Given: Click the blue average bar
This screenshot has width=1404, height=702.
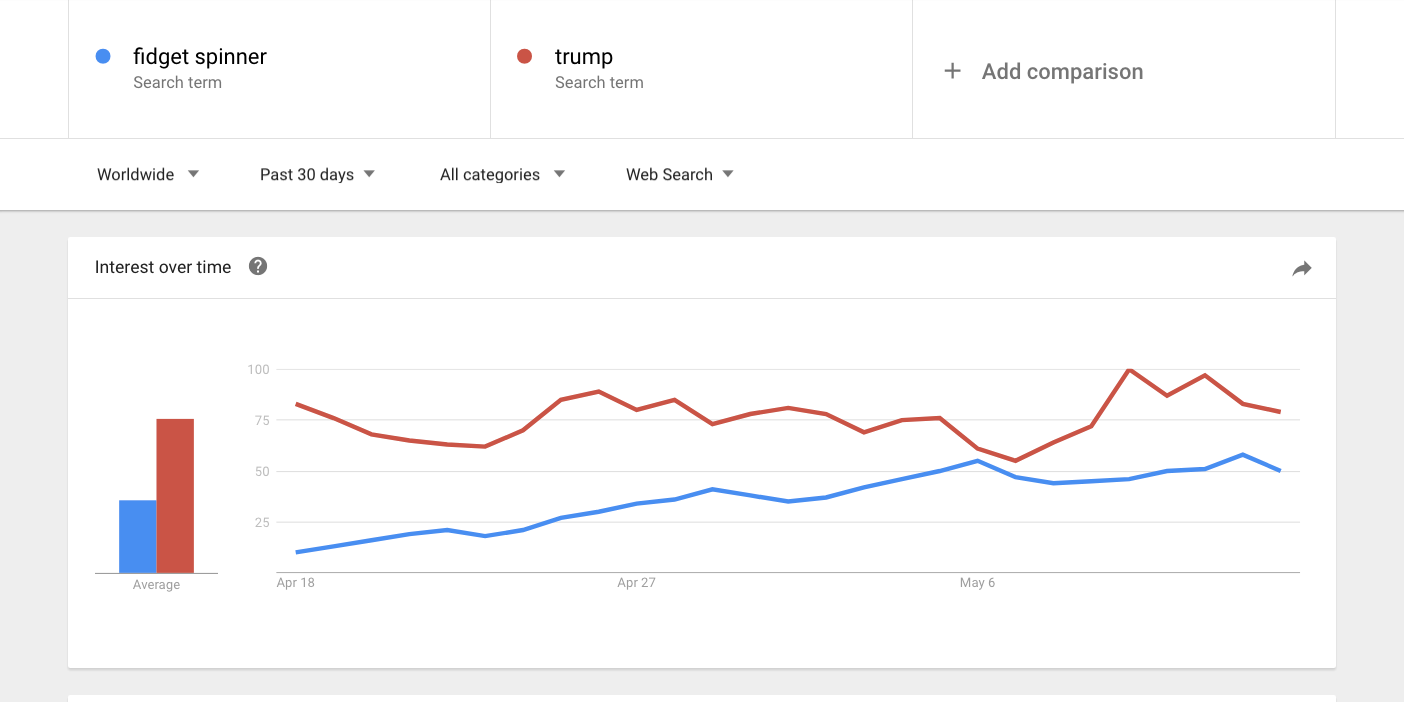Looking at the screenshot, I should (137, 535).
